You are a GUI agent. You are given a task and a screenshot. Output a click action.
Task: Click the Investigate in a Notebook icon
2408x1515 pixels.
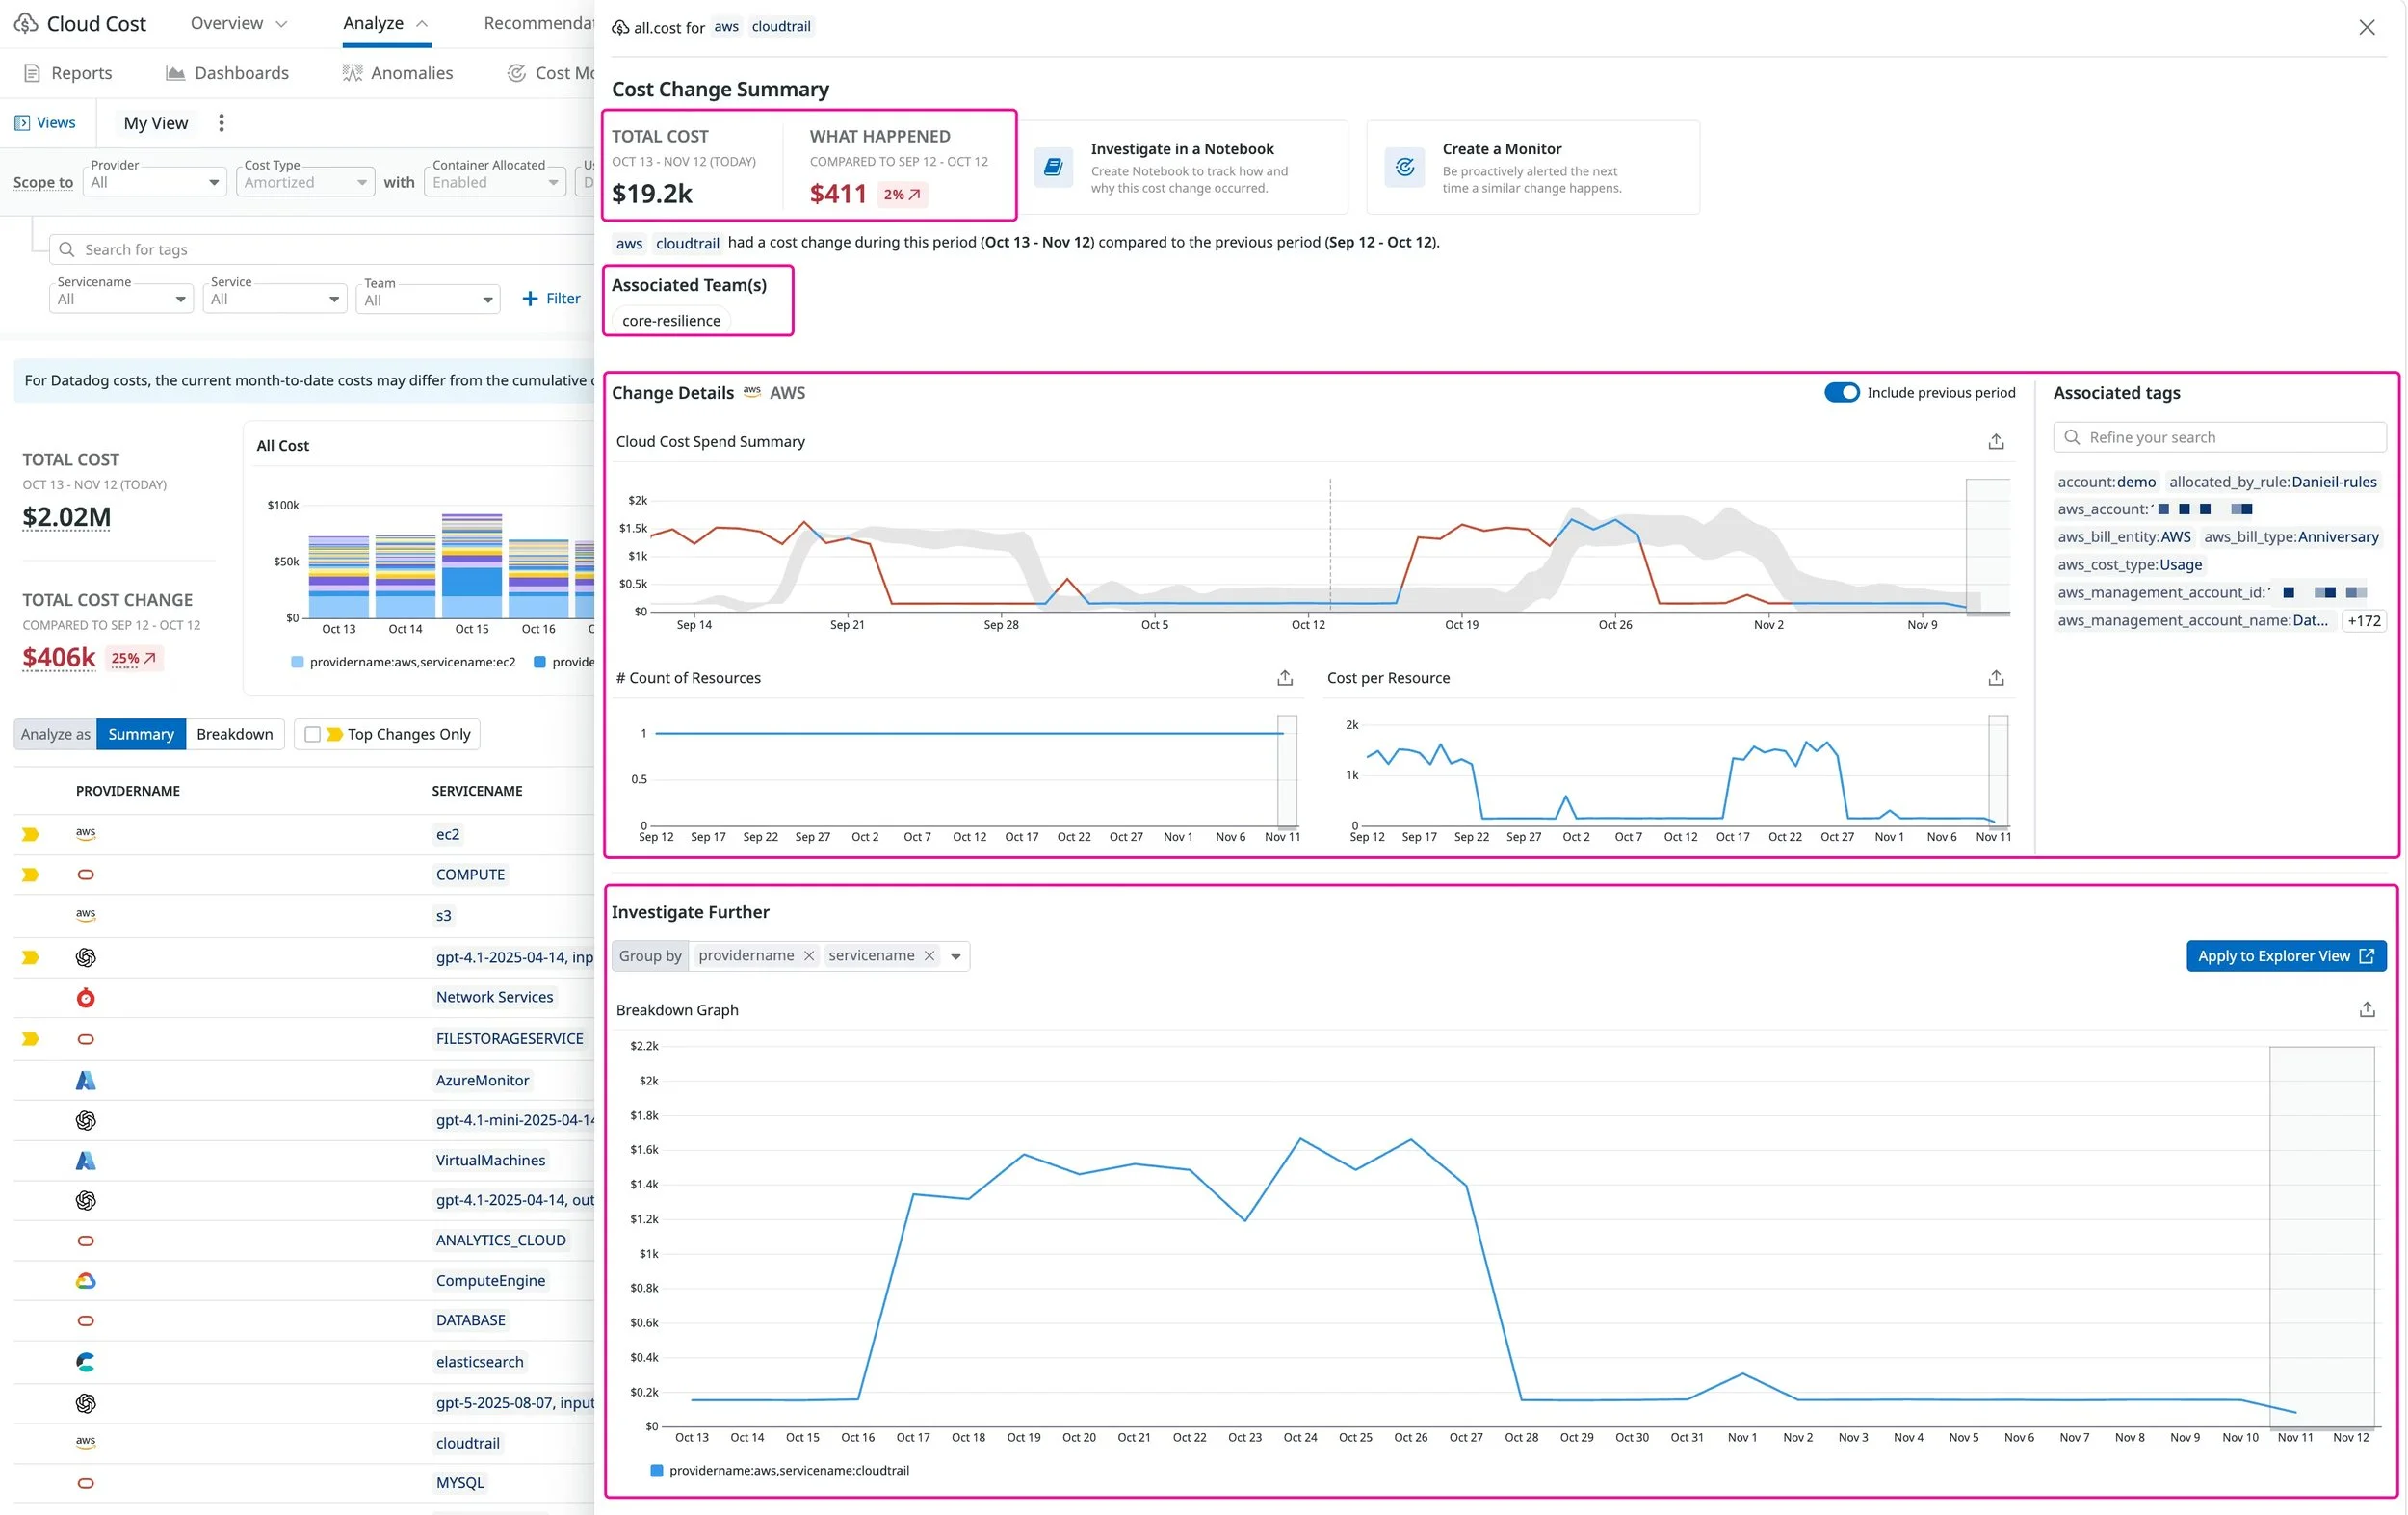tap(1052, 167)
